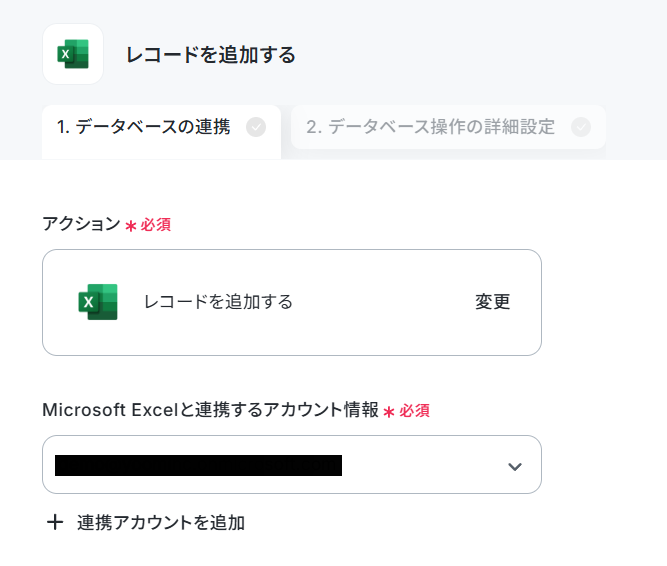The width and height of the screenshot is (667, 566).
Task: Click the red 必須 marker beside アカウント情報
Action: pyautogui.click(x=414, y=411)
